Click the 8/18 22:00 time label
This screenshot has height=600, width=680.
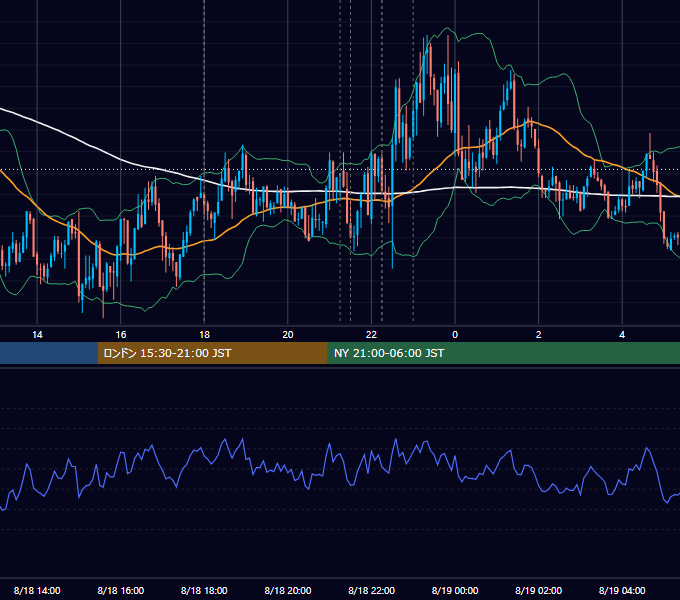(x=372, y=590)
